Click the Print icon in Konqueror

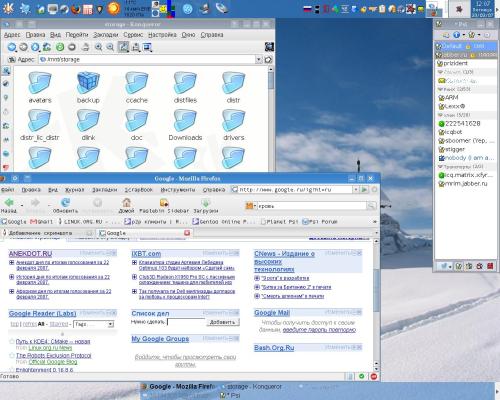(x=85, y=47)
